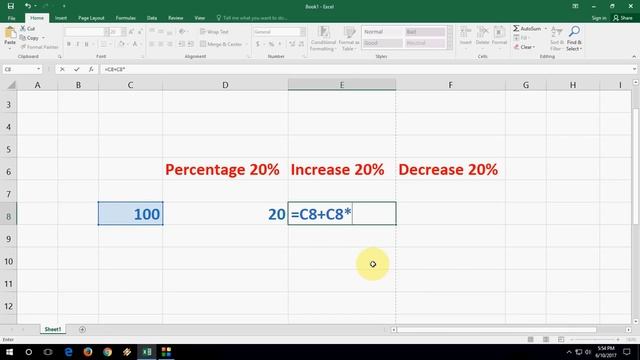This screenshot has height=360, width=640.
Task: Click cell C8 containing 100
Action: [130, 213]
